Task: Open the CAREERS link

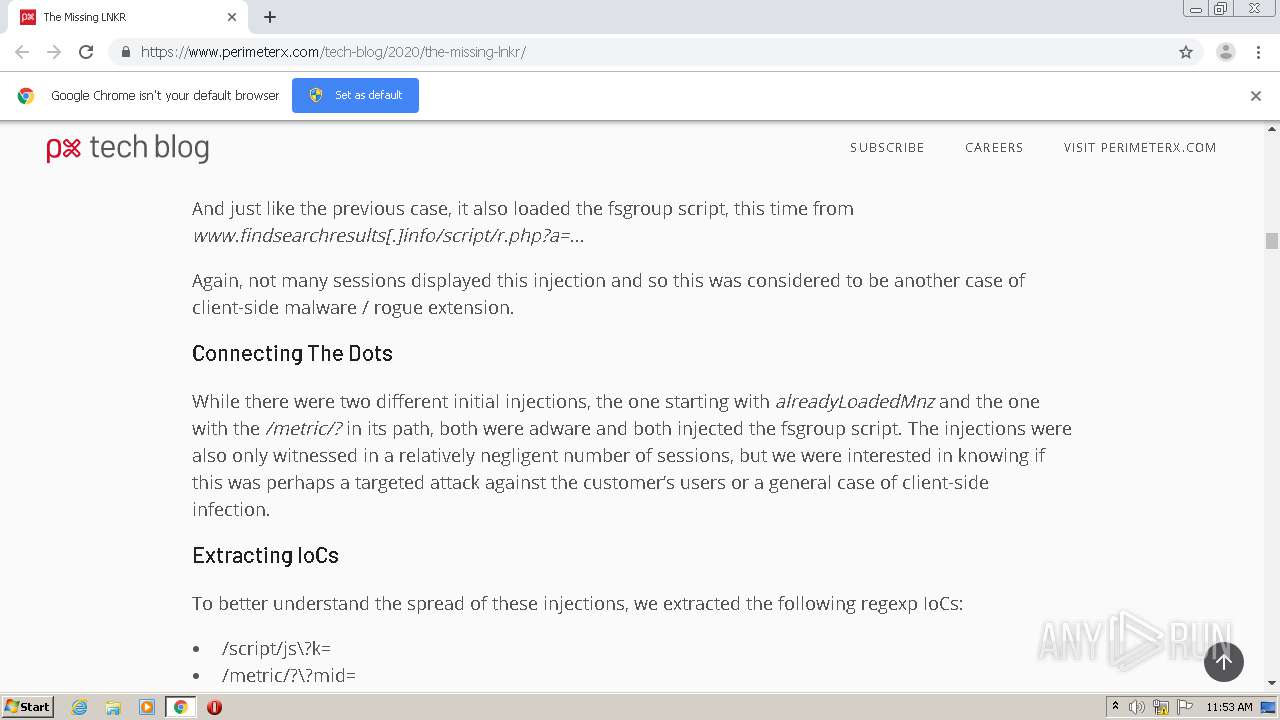Action: coord(994,147)
